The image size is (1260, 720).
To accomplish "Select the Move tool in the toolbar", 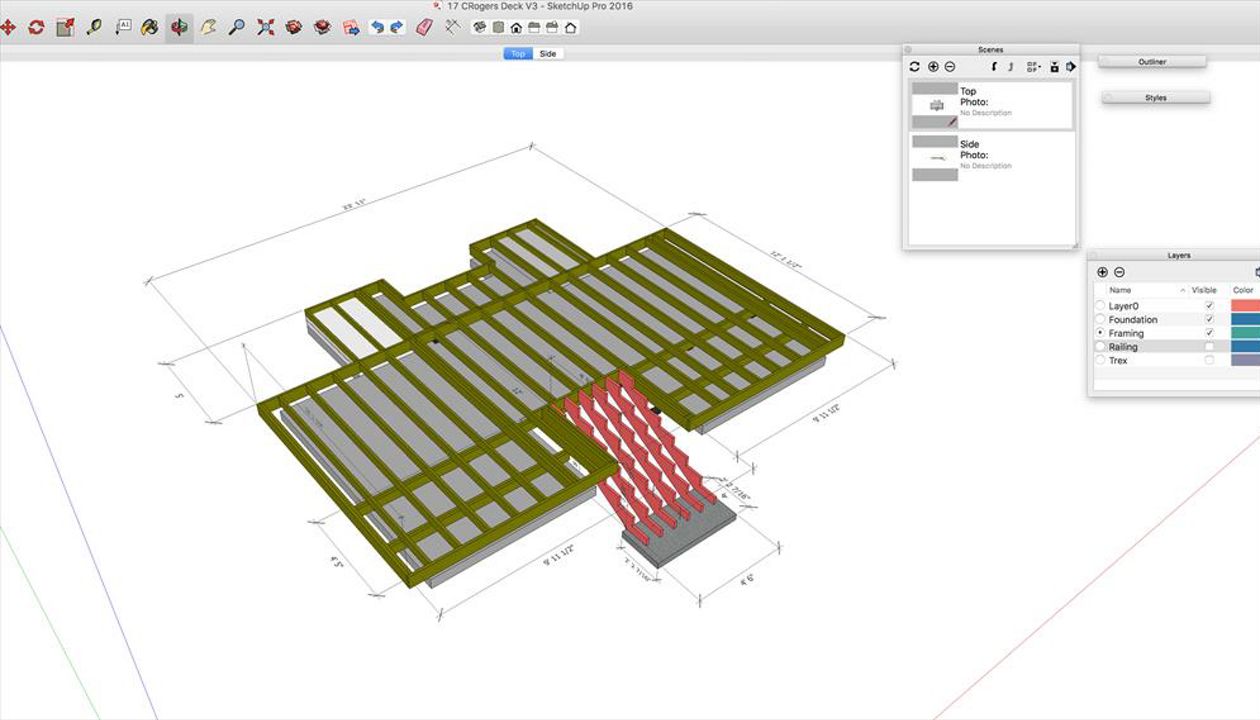I will [x=8, y=28].
